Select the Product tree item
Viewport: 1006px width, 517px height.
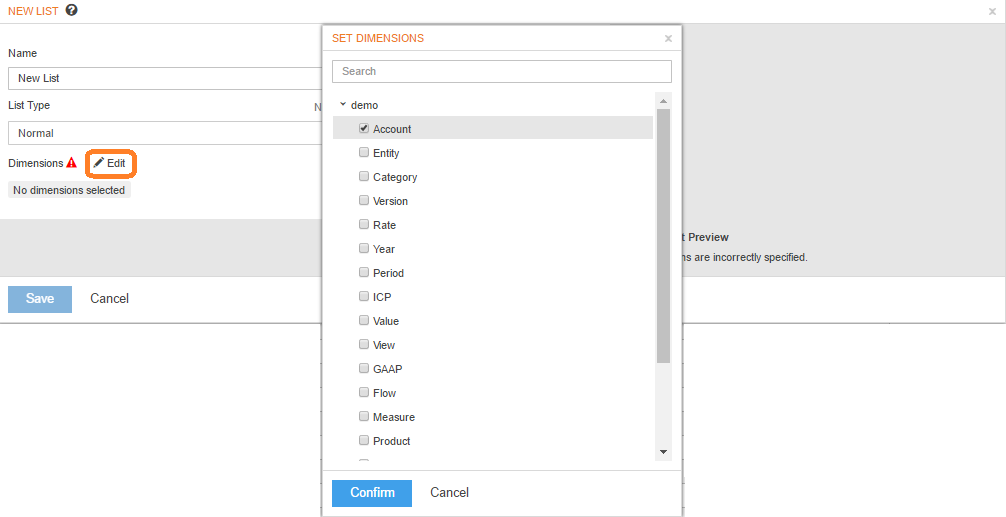tap(391, 441)
